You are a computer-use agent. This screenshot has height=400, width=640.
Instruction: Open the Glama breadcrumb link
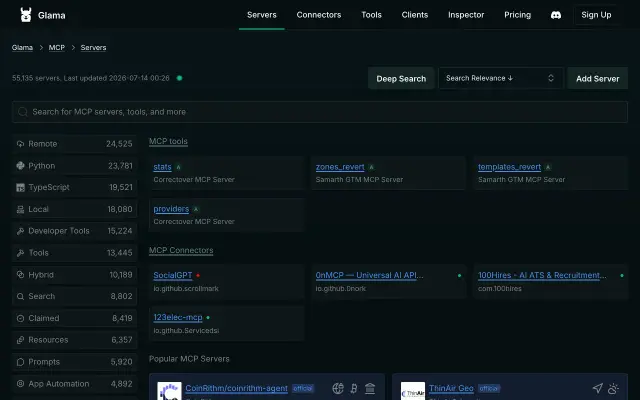click(x=22, y=48)
